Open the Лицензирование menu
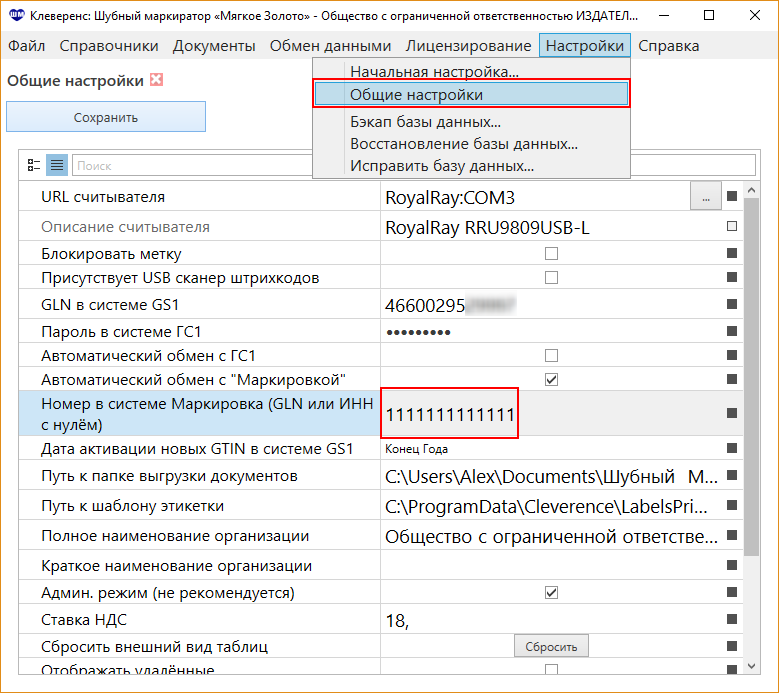 pyautogui.click(x=468, y=46)
